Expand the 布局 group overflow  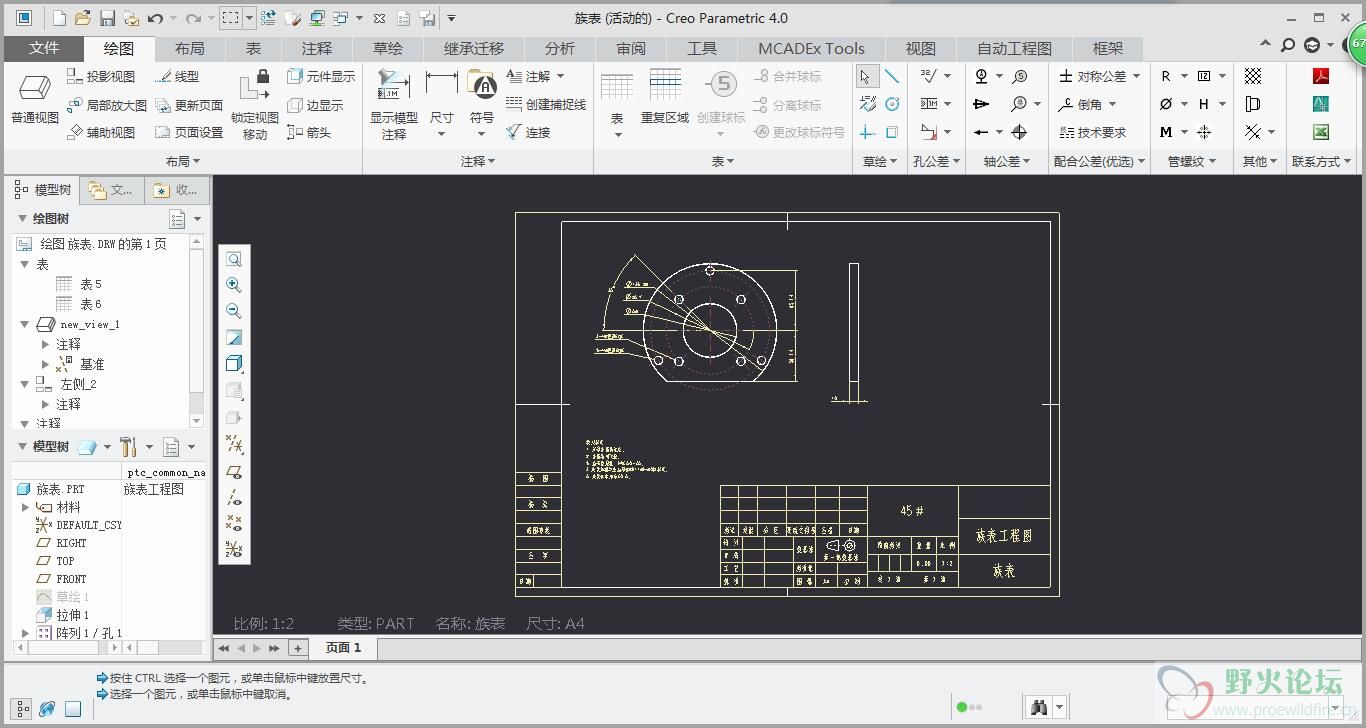[183, 161]
